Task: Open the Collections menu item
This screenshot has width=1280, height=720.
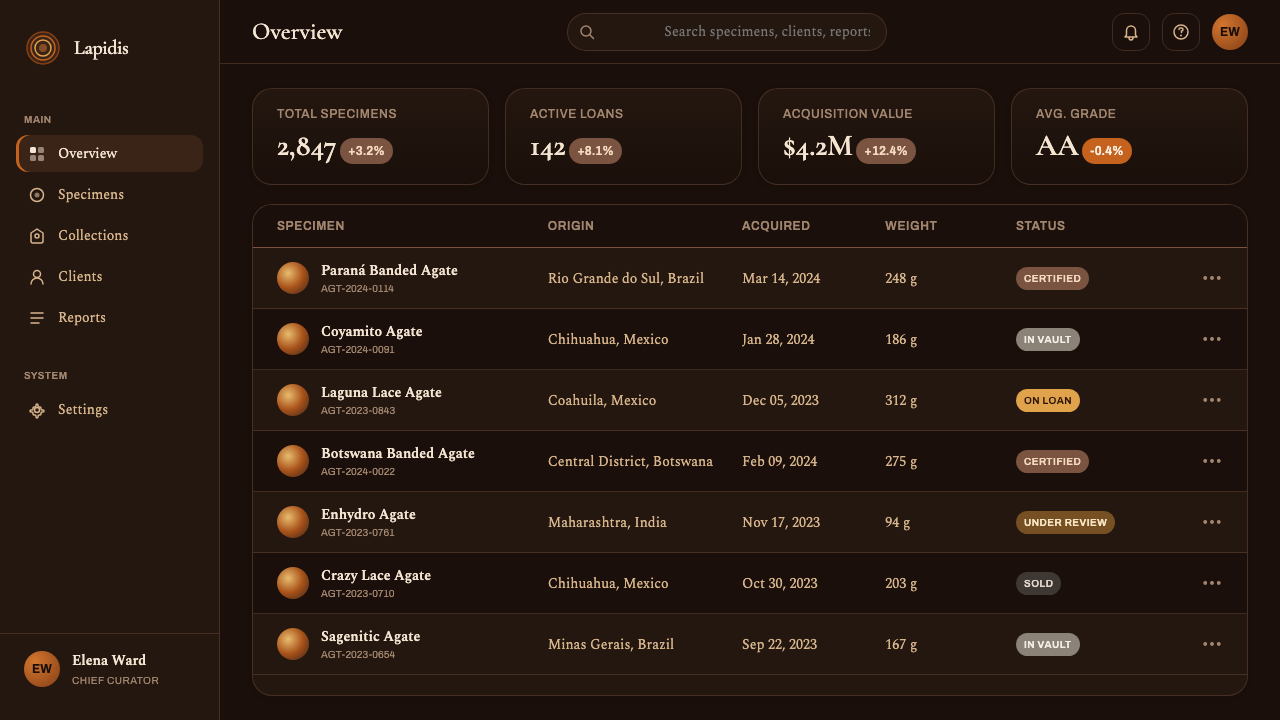Action: [x=110, y=236]
